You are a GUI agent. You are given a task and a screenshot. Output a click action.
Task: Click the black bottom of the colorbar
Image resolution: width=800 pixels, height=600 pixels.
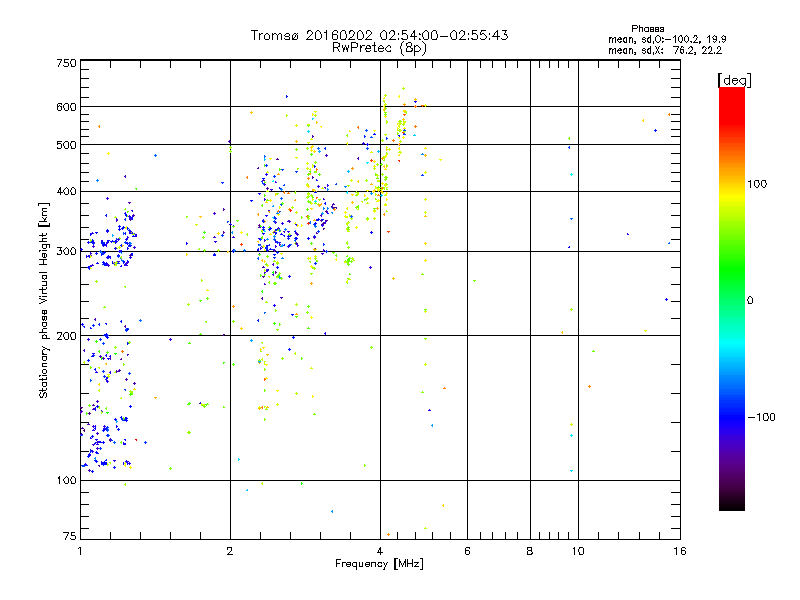pyautogui.click(x=732, y=503)
